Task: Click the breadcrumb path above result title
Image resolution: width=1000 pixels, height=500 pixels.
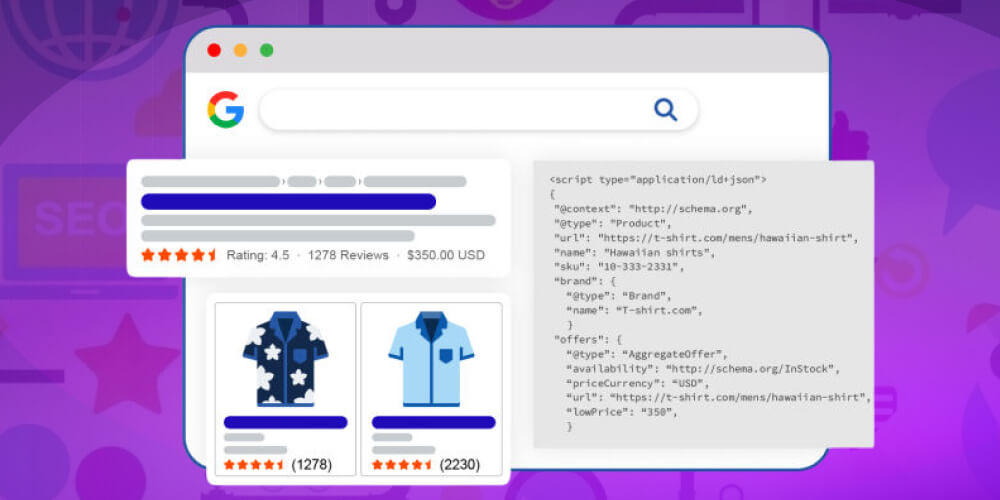Action: (x=304, y=182)
